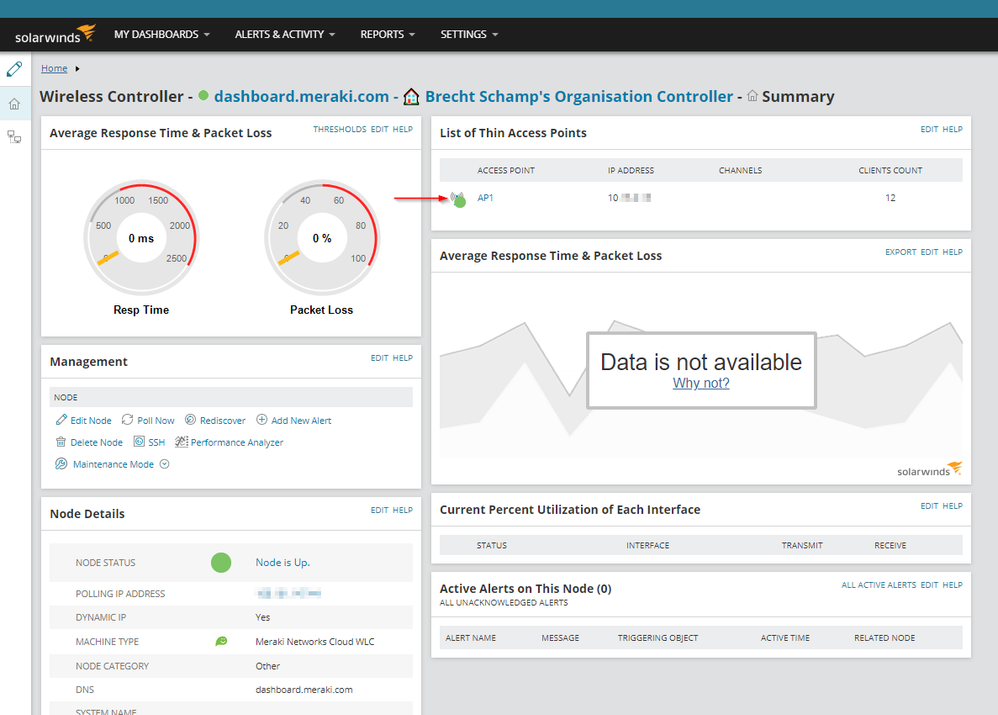Viewport: 998px width, 715px height.
Task: Click the home icon in left sidebar
Action: pyautogui.click(x=14, y=104)
